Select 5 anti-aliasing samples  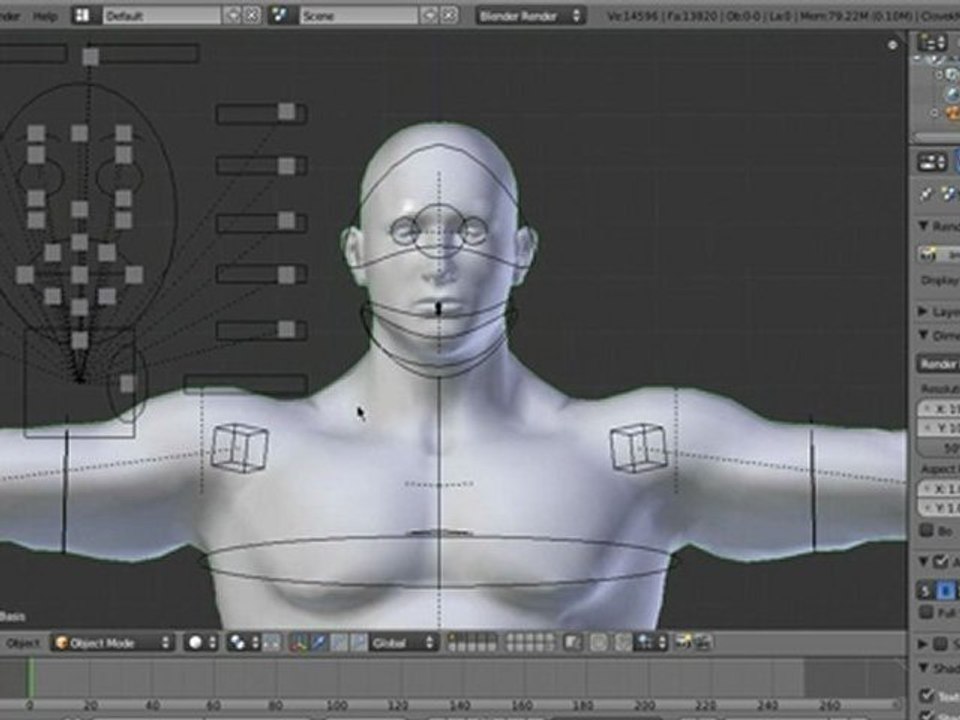click(925, 590)
